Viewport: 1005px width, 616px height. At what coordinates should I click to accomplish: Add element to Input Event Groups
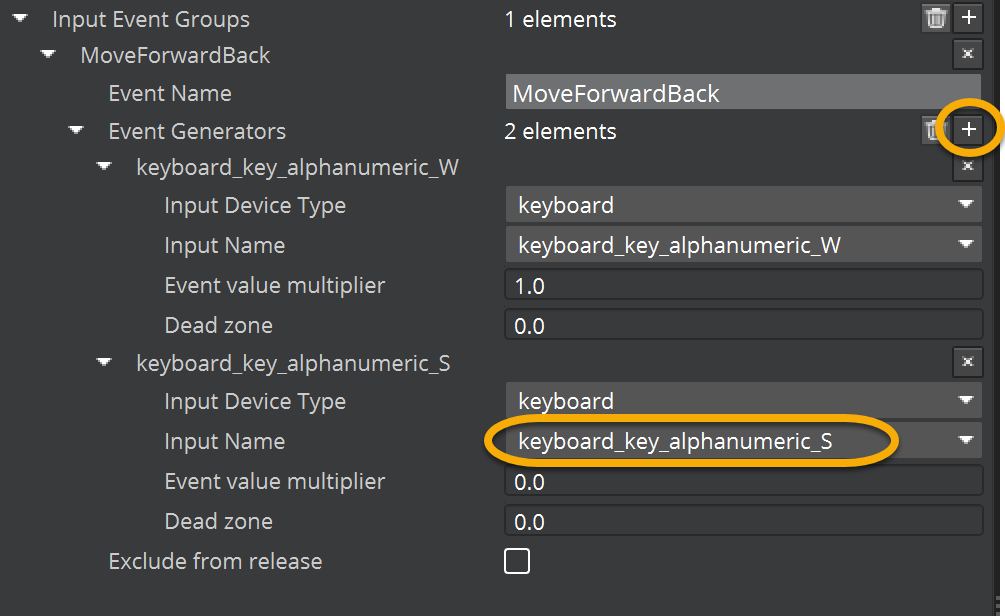pos(967,18)
